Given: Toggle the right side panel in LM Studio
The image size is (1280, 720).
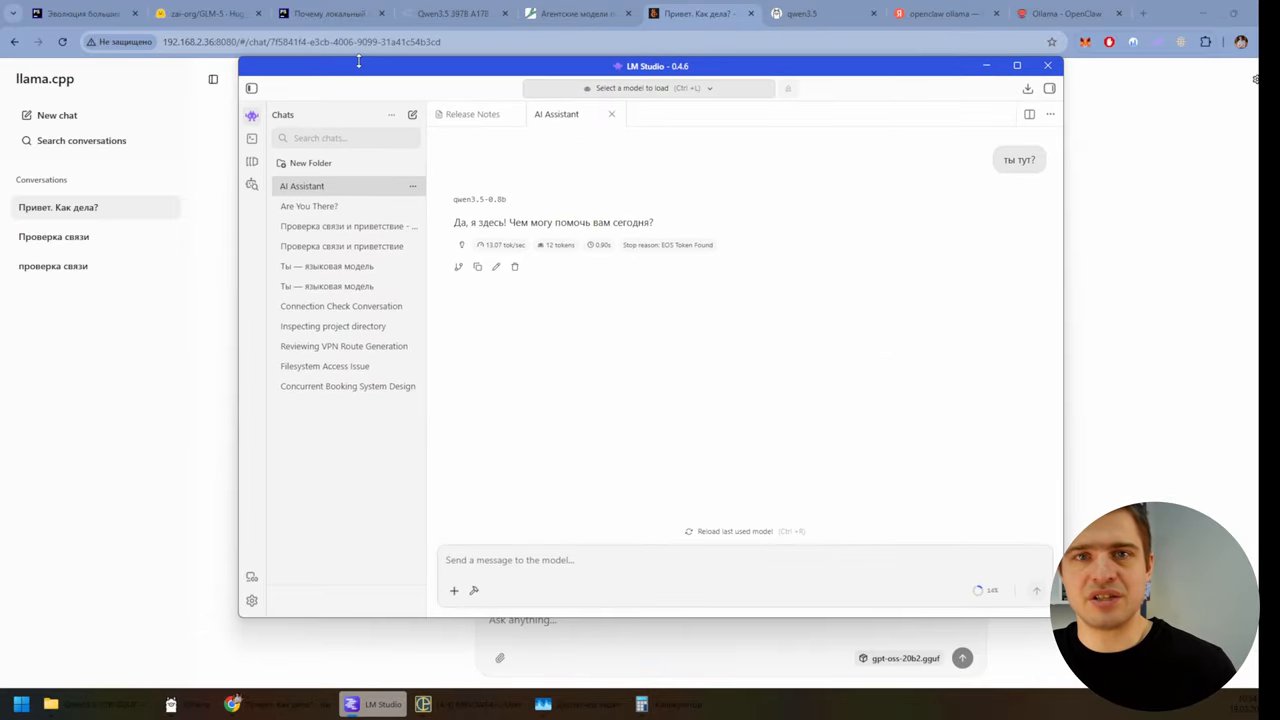Looking at the screenshot, I should (x=1049, y=88).
